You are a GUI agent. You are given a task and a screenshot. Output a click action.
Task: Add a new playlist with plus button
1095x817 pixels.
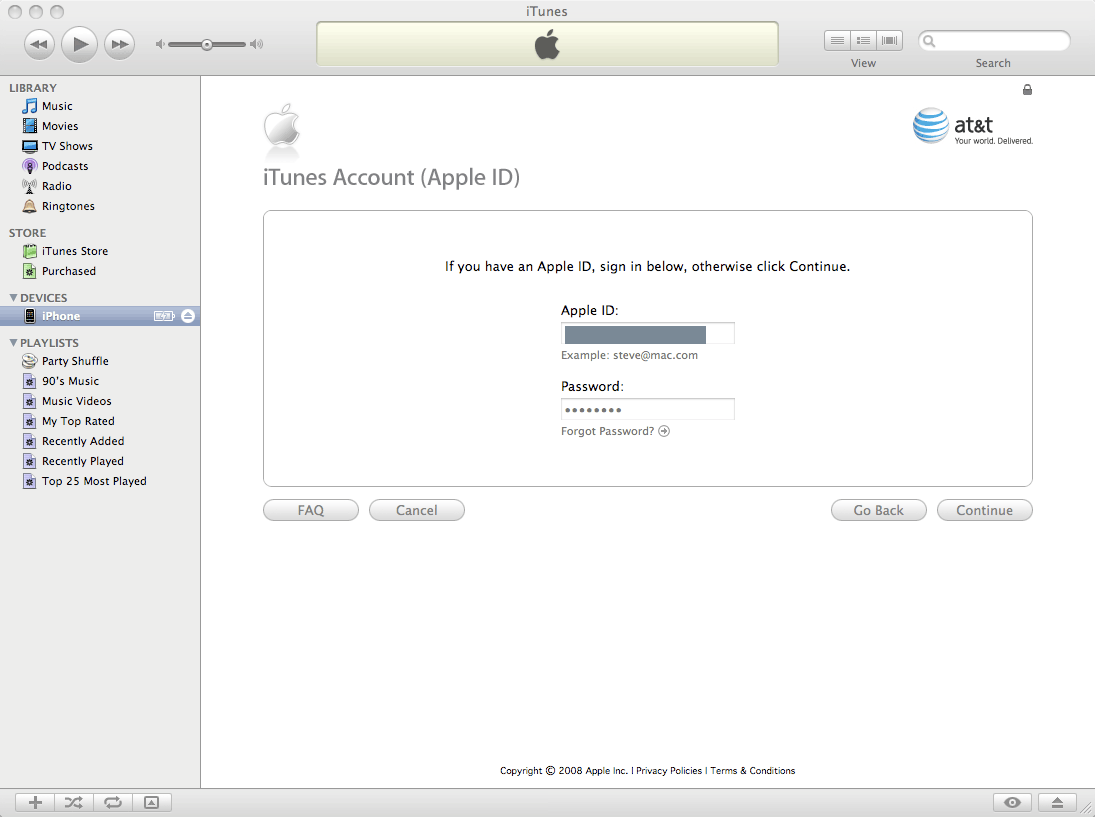tap(35, 802)
